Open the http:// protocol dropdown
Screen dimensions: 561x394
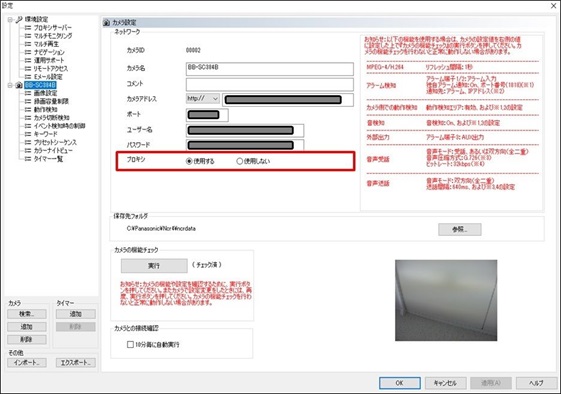coord(203,98)
